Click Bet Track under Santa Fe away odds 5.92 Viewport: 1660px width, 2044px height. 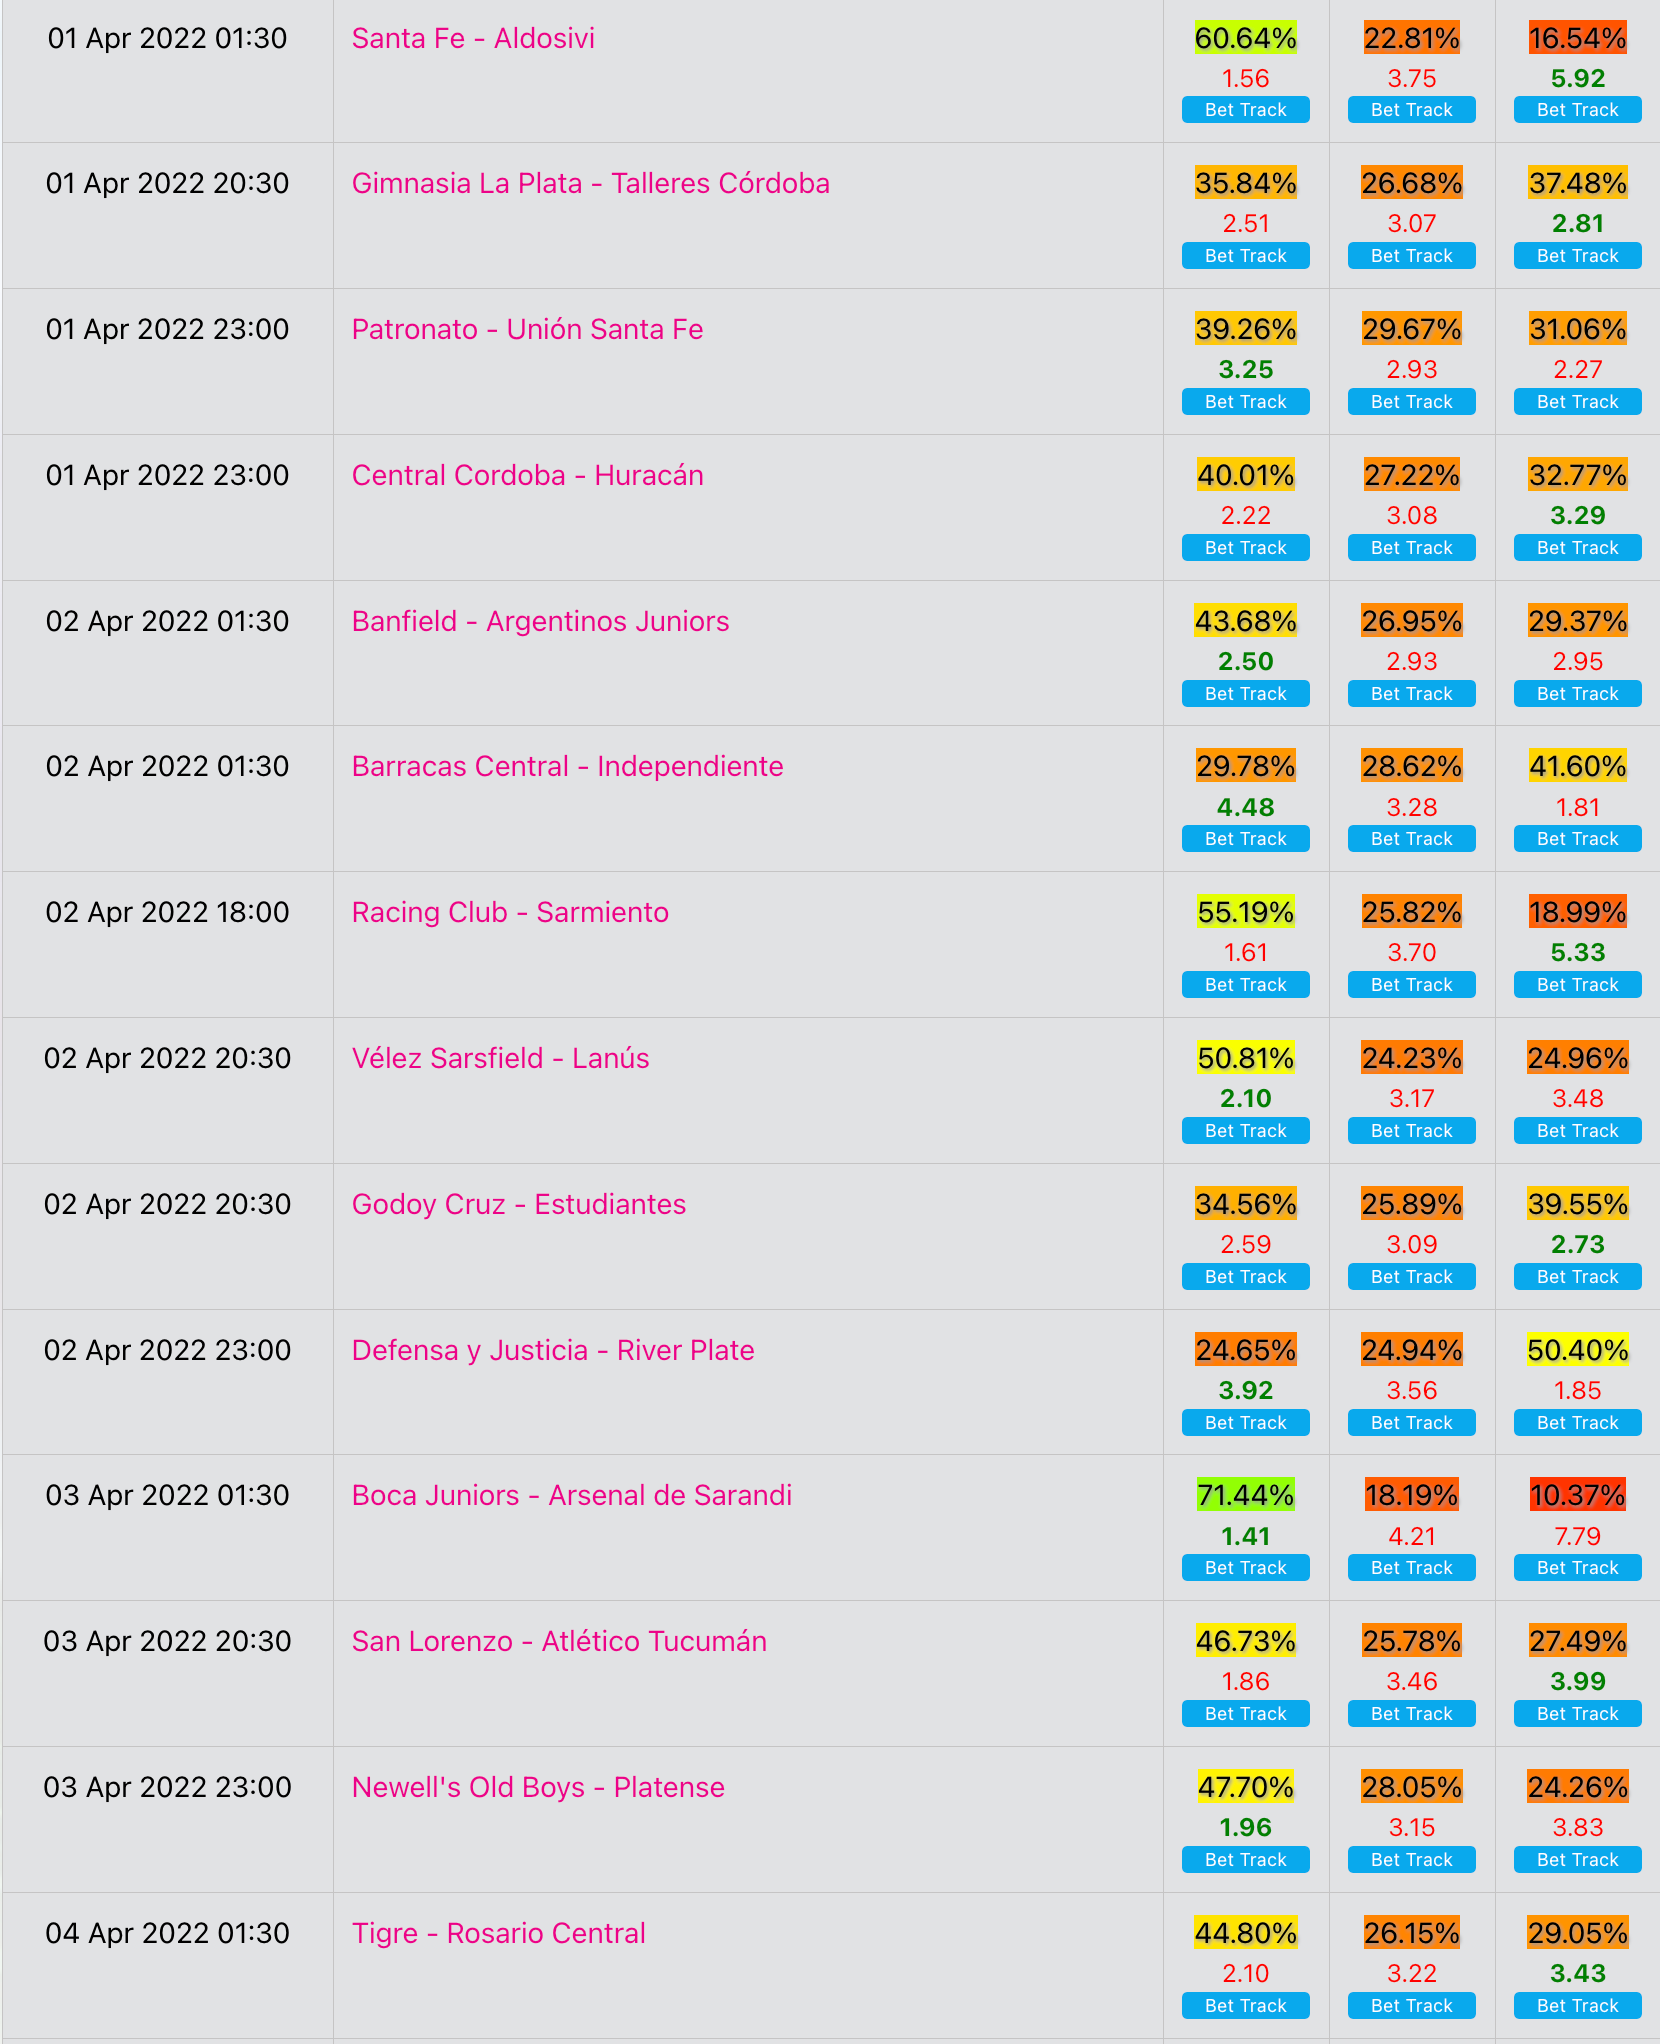point(1577,110)
